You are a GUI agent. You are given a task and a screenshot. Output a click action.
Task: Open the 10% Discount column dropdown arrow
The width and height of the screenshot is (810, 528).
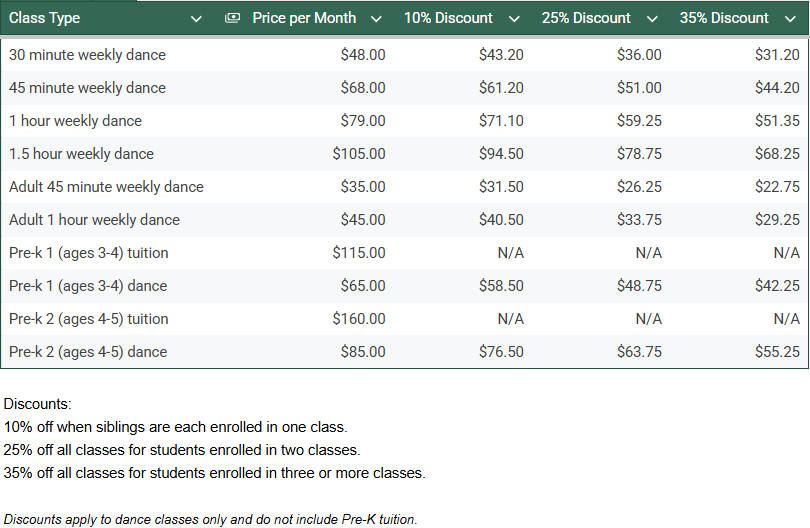pos(514,18)
